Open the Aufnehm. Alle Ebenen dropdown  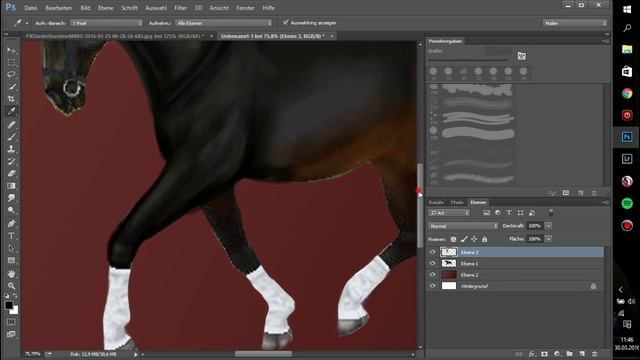[x=224, y=23]
